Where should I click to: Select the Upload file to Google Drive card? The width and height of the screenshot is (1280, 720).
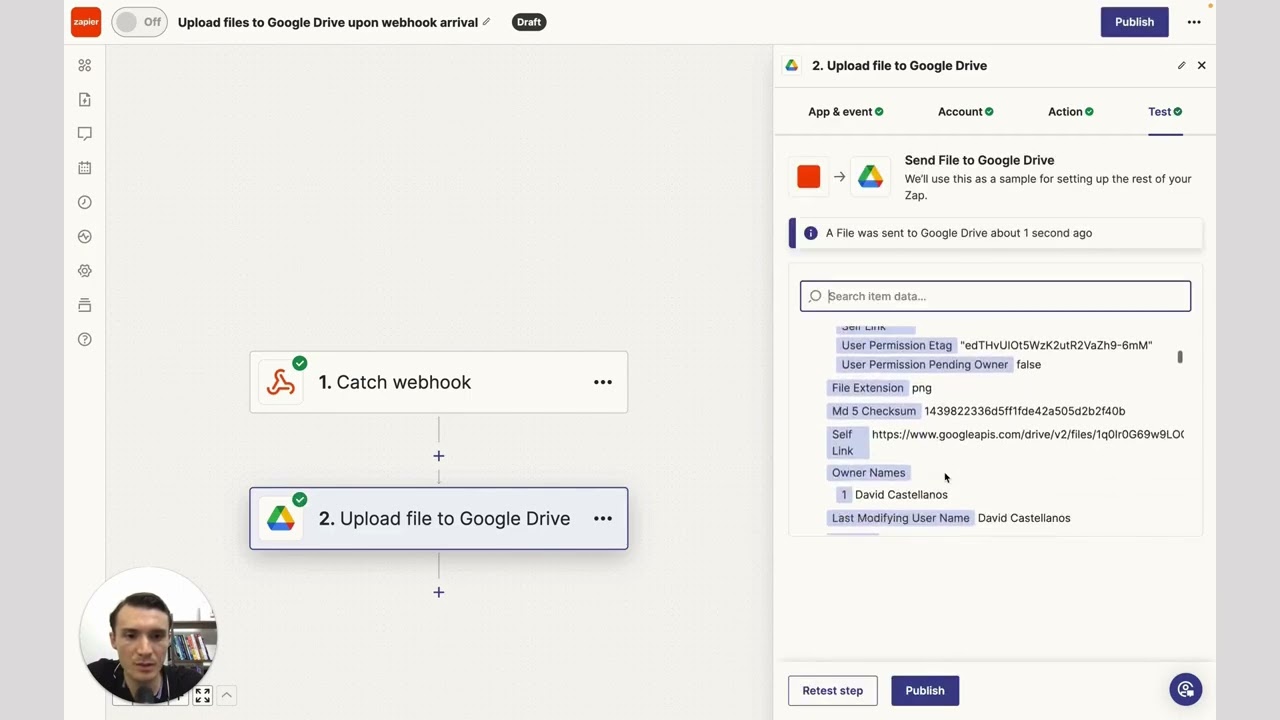coord(439,518)
